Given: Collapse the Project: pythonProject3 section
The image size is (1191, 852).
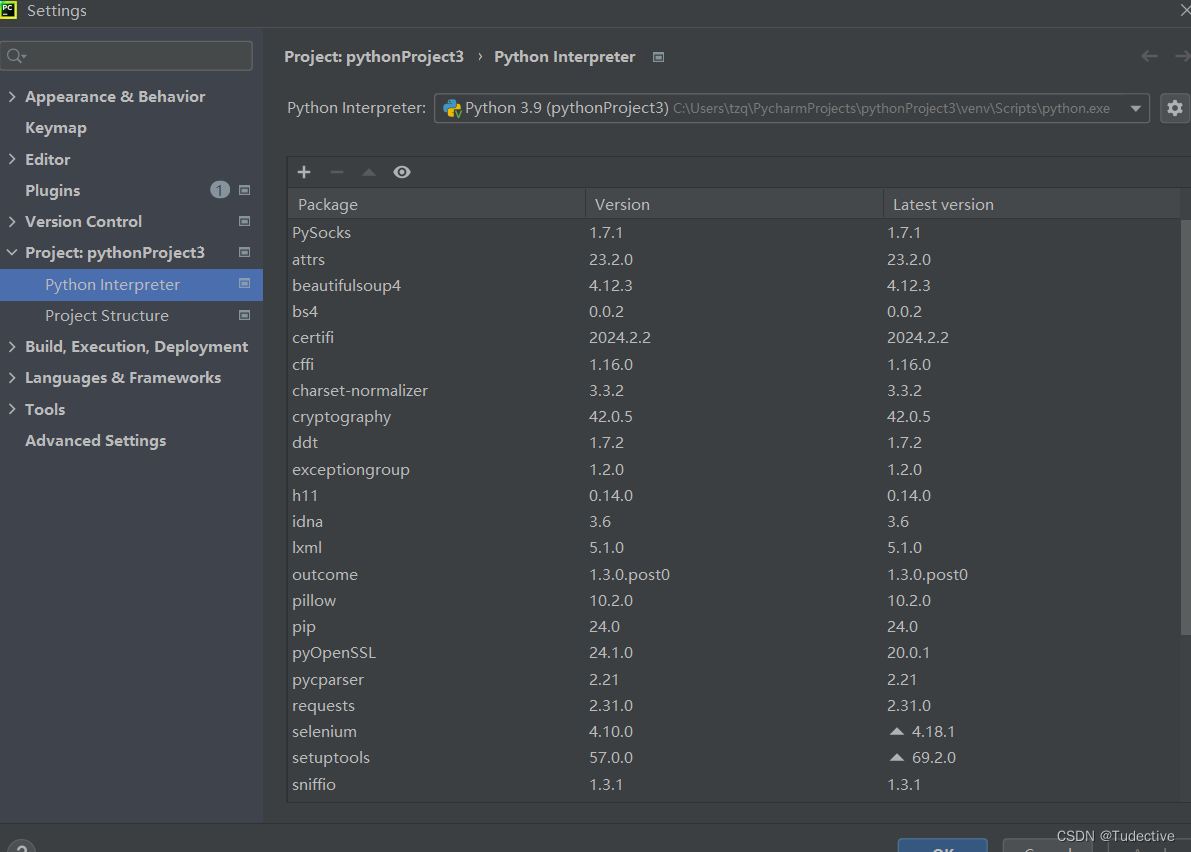Looking at the screenshot, I should point(11,252).
